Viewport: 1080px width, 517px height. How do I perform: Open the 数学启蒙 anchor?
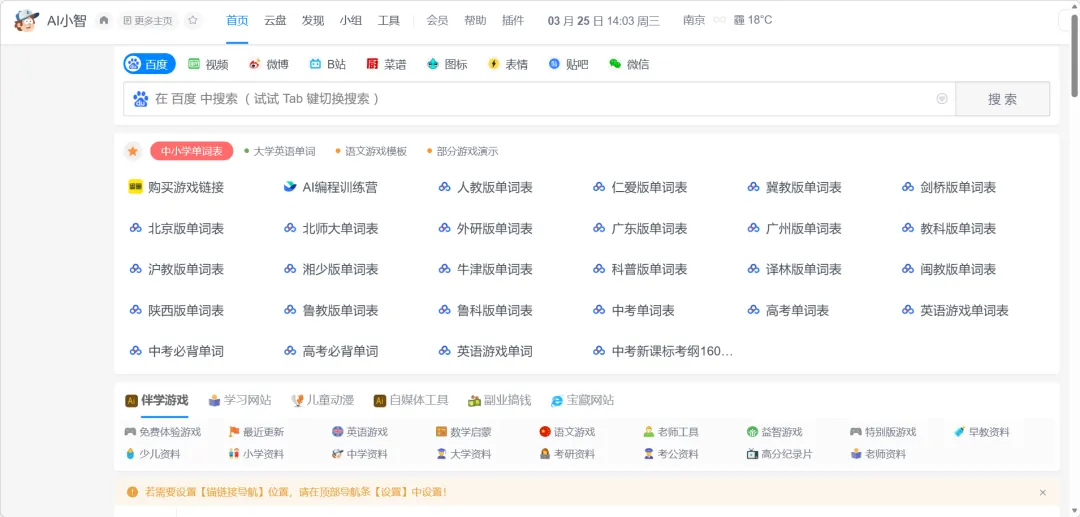pos(464,432)
